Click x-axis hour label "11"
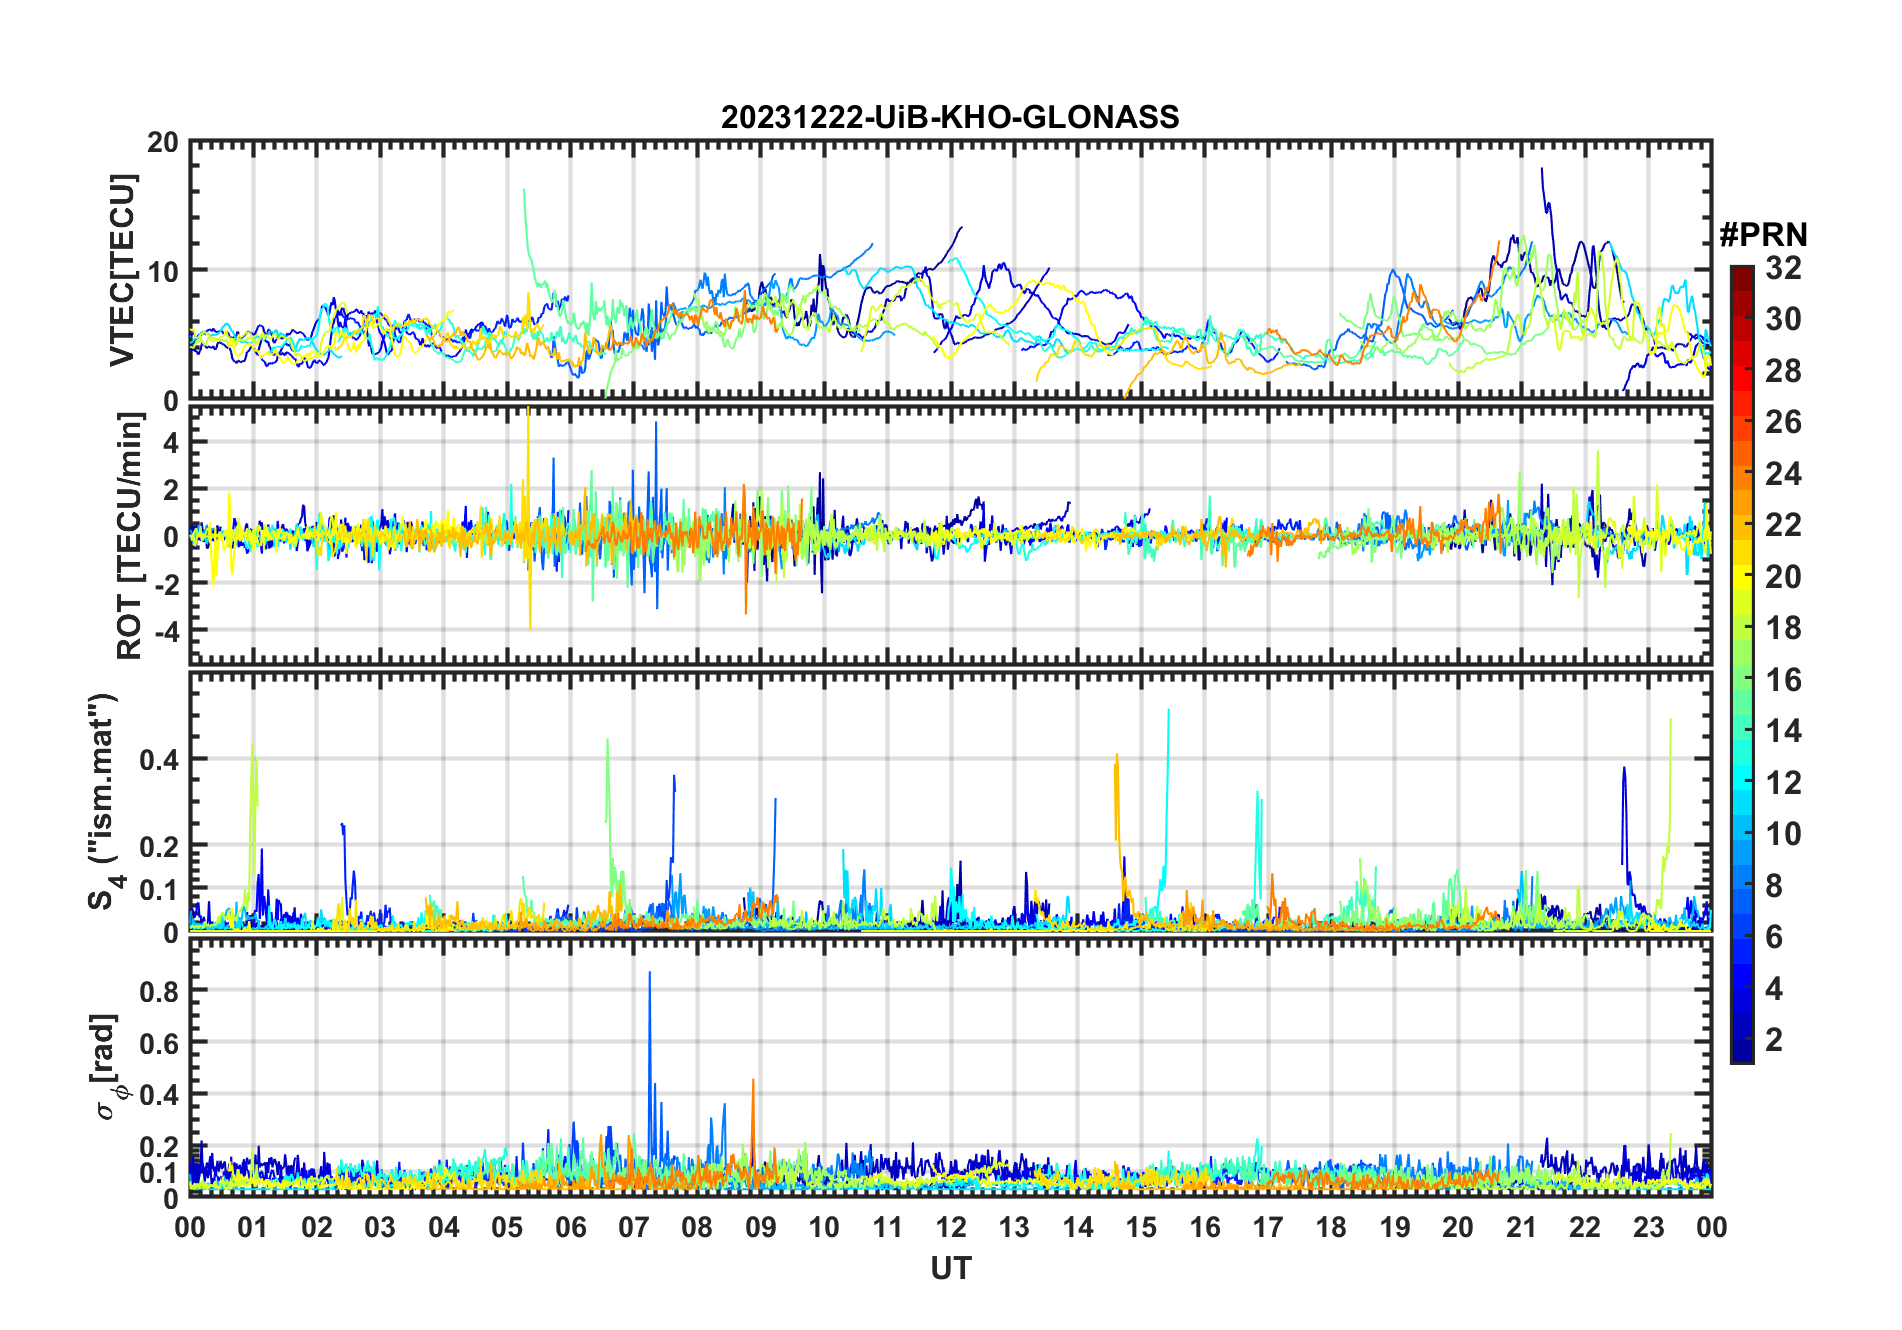Screen dimensions: 1902x1330 [x=887, y=1227]
